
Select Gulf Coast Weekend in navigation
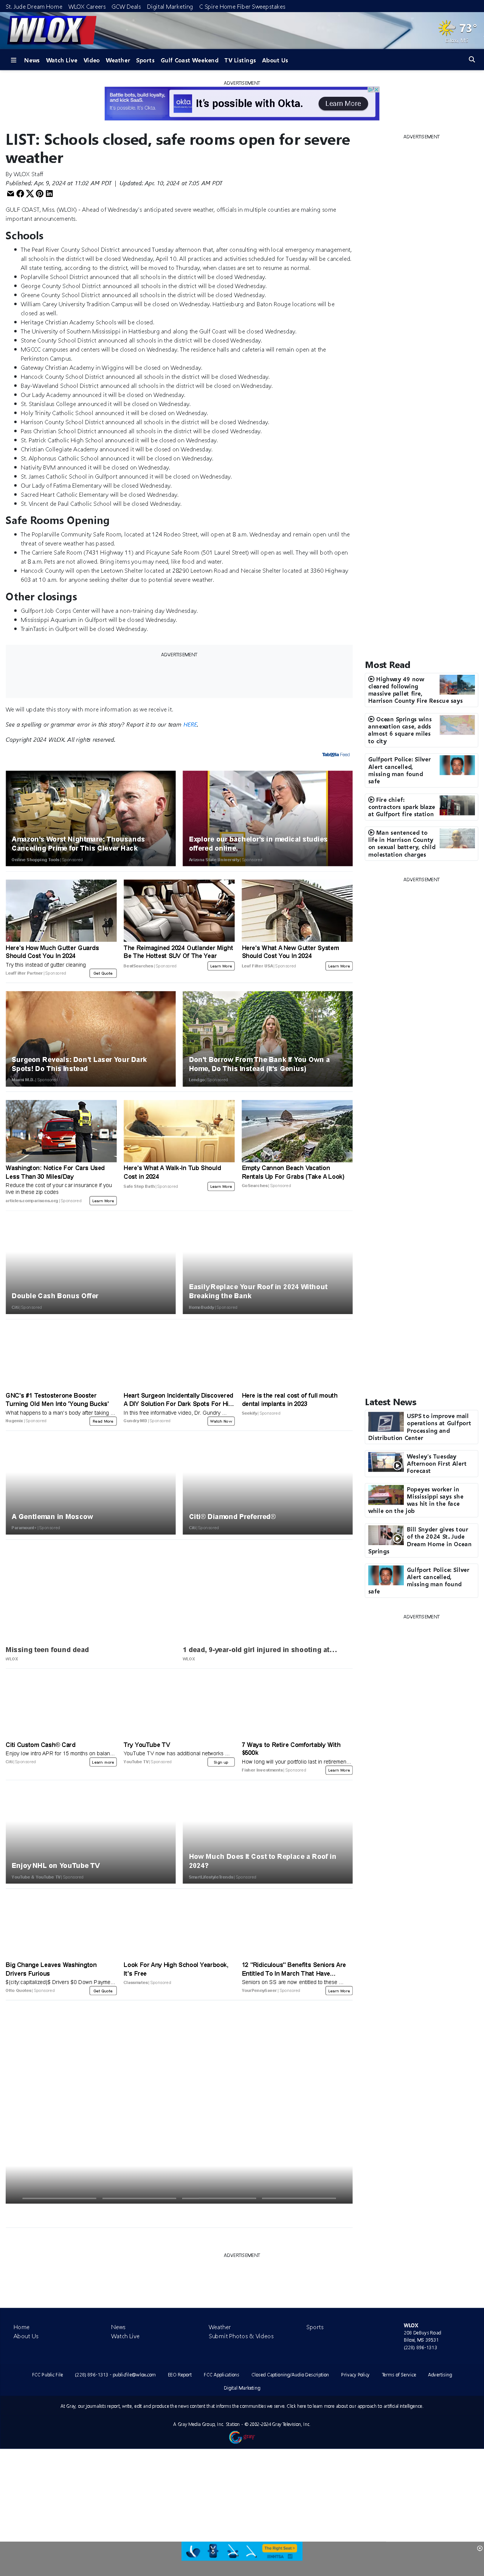point(189,60)
